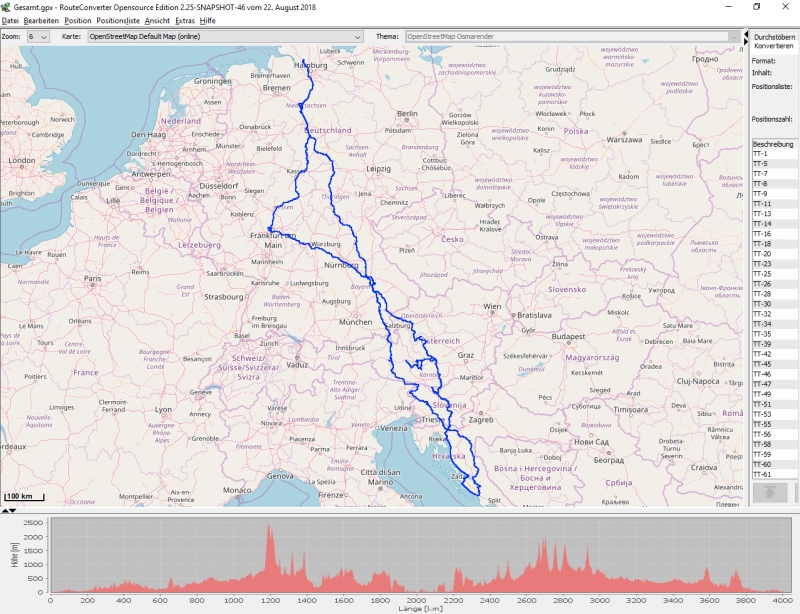Open the Bearbeiten menu
The height and width of the screenshot is (614, 800).
[41, 20]
